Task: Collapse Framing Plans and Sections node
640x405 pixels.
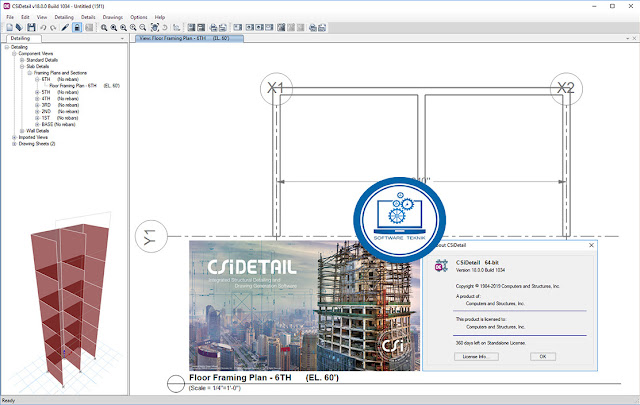Action: (29, 73)
